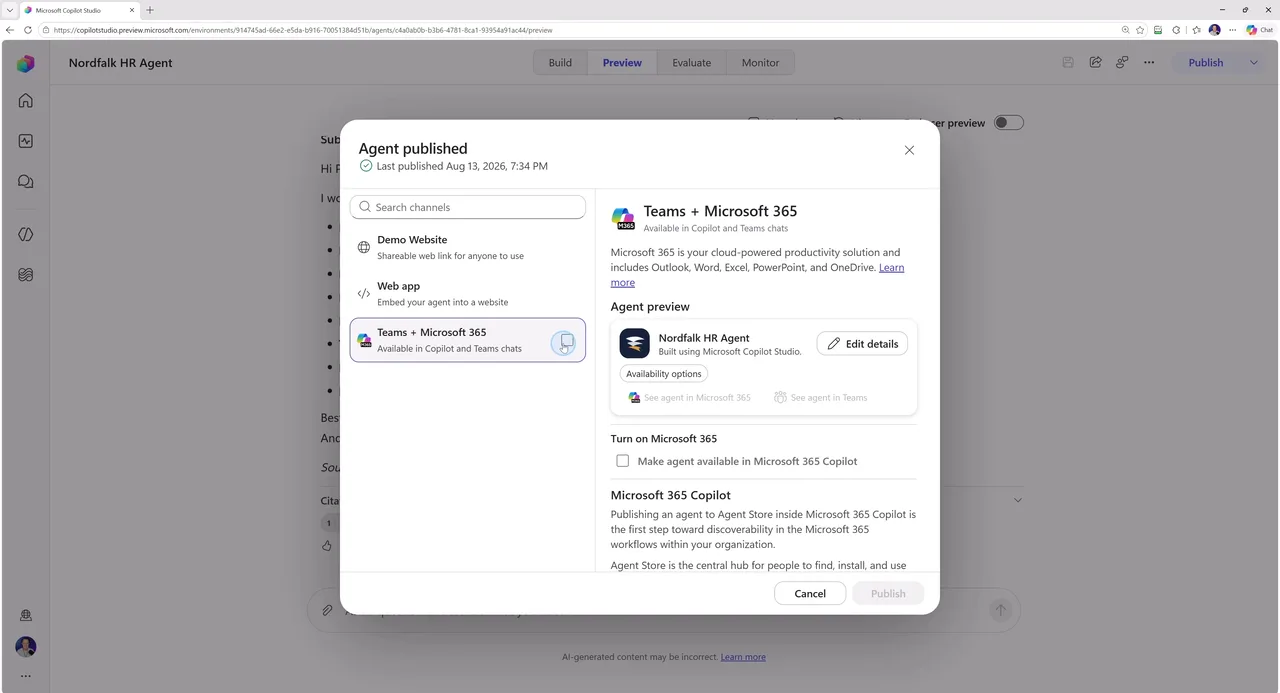Viewport: 1280px width, 693px height.
Task: Open the chat bubbles sidebar icon
Action: pos(26,182)
